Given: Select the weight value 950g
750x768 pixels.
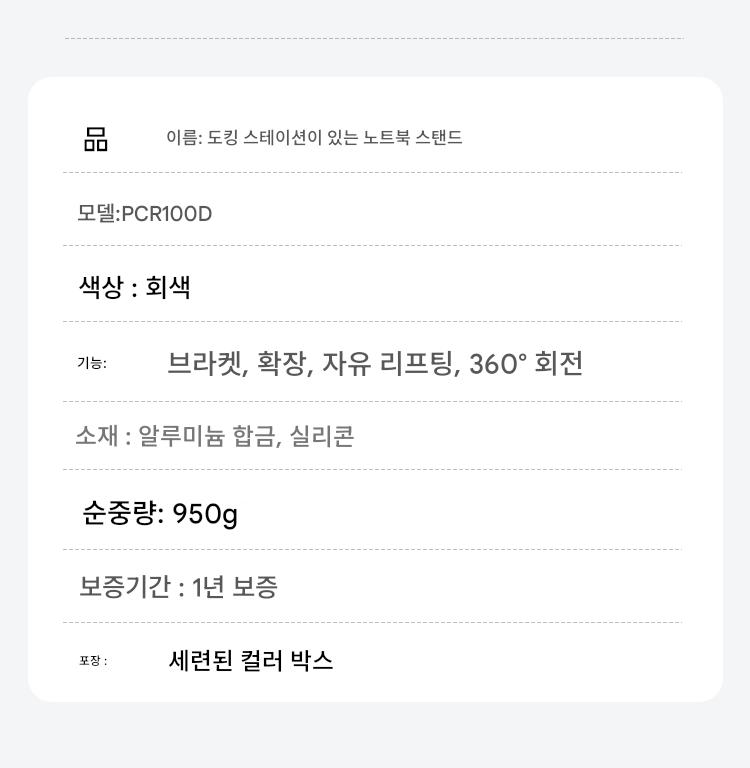Looking at the screenshot, I should pyautogui.click(x=205, y=514).
